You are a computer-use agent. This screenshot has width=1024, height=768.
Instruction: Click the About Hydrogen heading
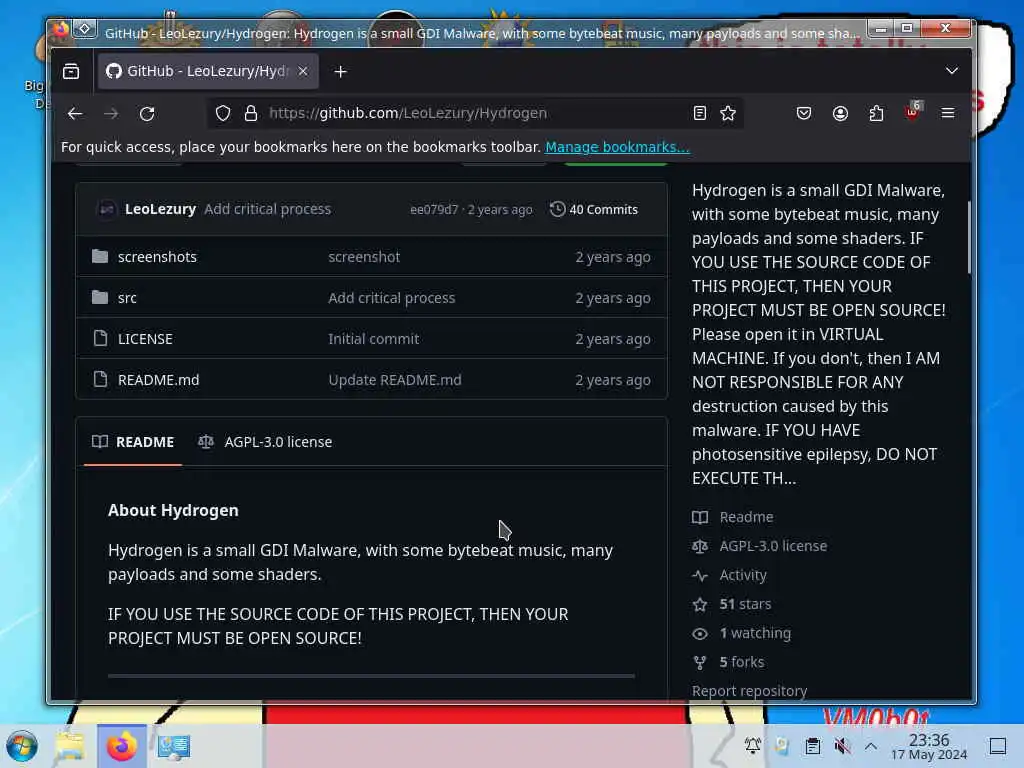coord(173,511)
